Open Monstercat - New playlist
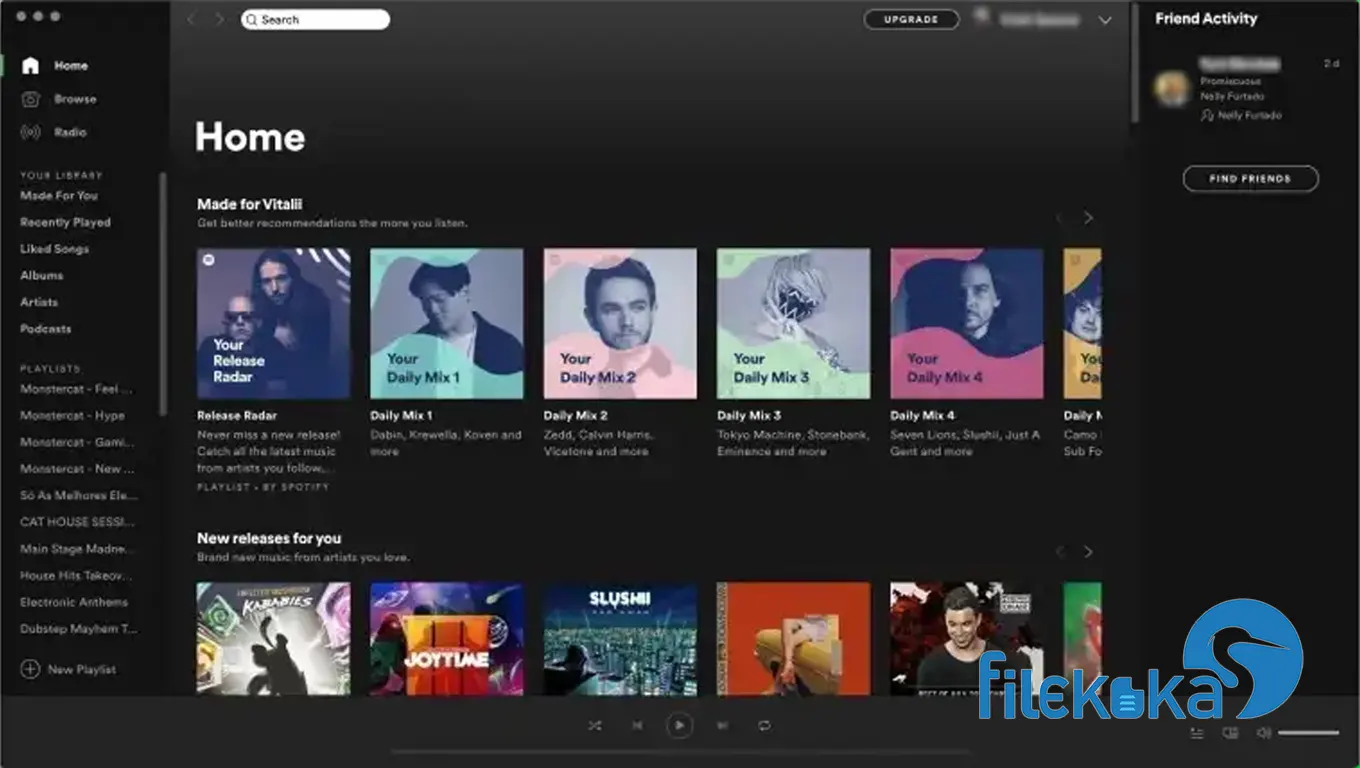The image size is (1360, 768). pyautogui.click(x=76, y=469)
